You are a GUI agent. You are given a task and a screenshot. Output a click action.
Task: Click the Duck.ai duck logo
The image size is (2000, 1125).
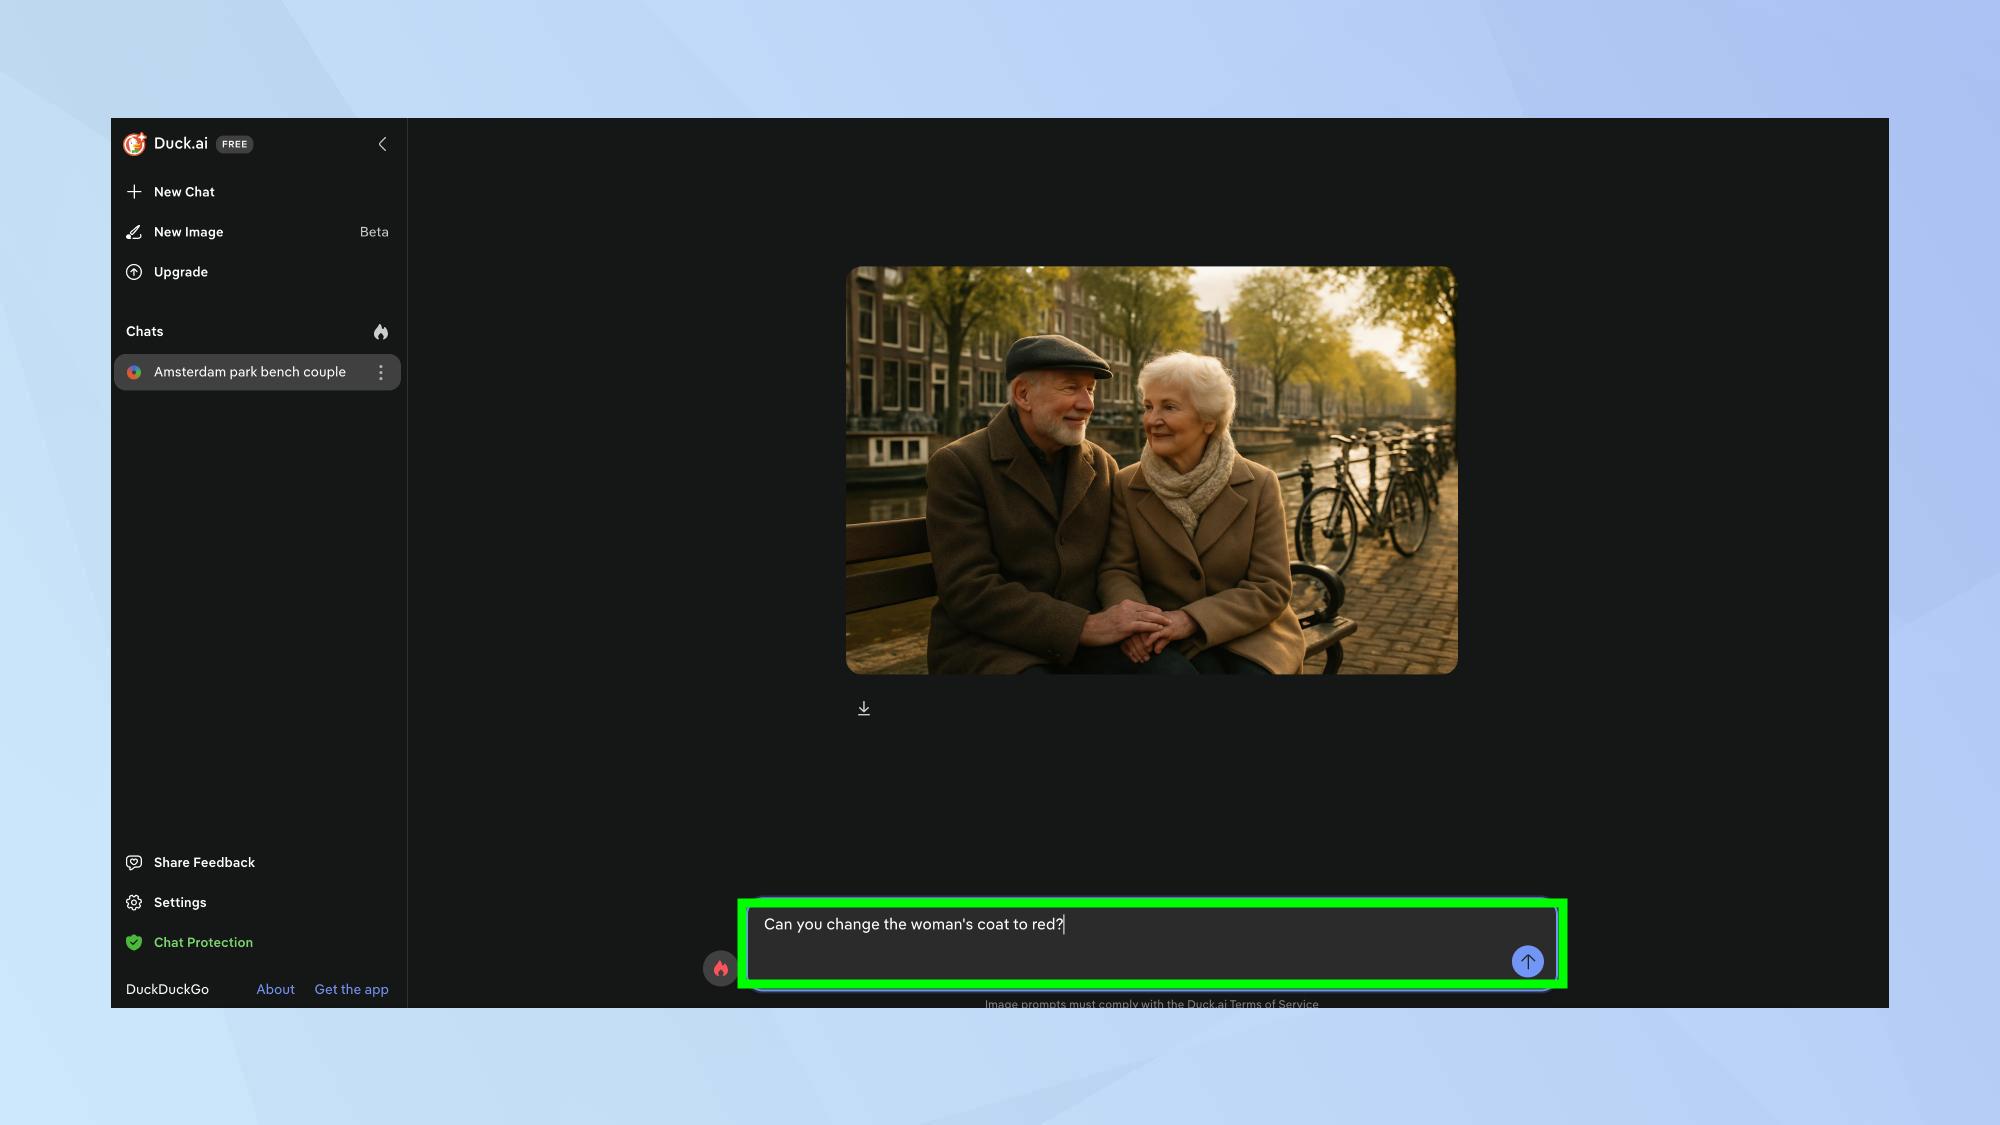click(134, 143)
